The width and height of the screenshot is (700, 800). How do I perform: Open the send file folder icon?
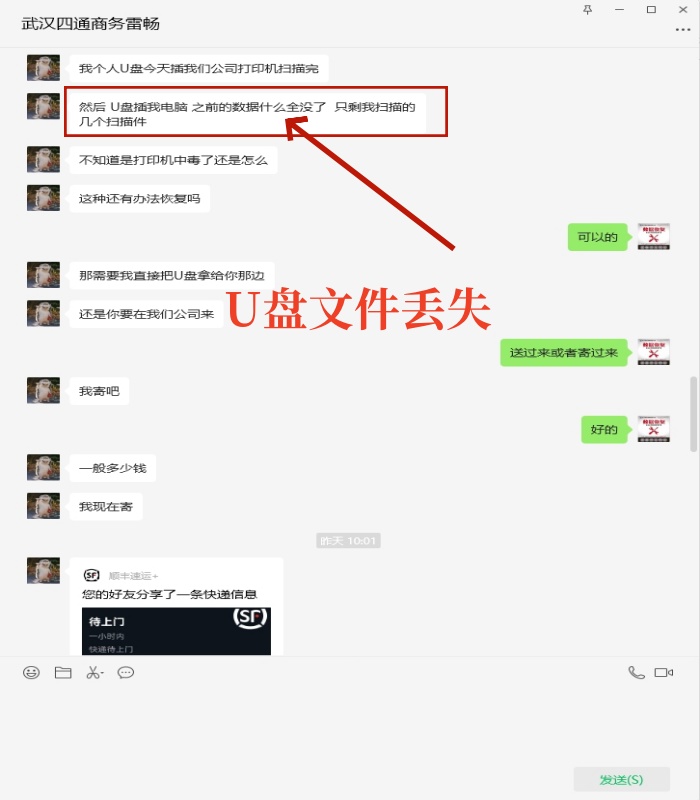coord(63,672)
